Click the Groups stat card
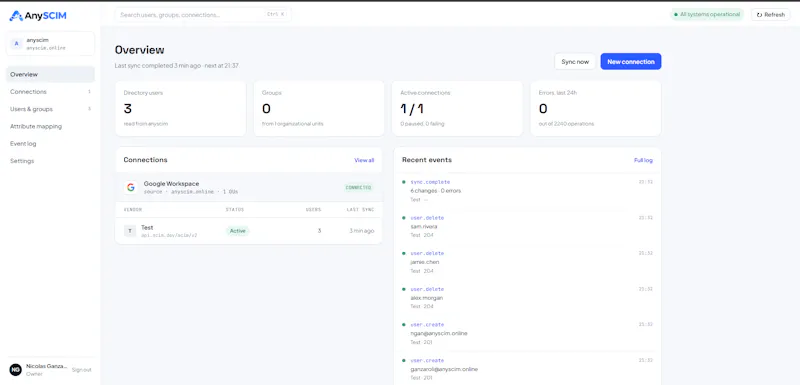 coord(319,109)
